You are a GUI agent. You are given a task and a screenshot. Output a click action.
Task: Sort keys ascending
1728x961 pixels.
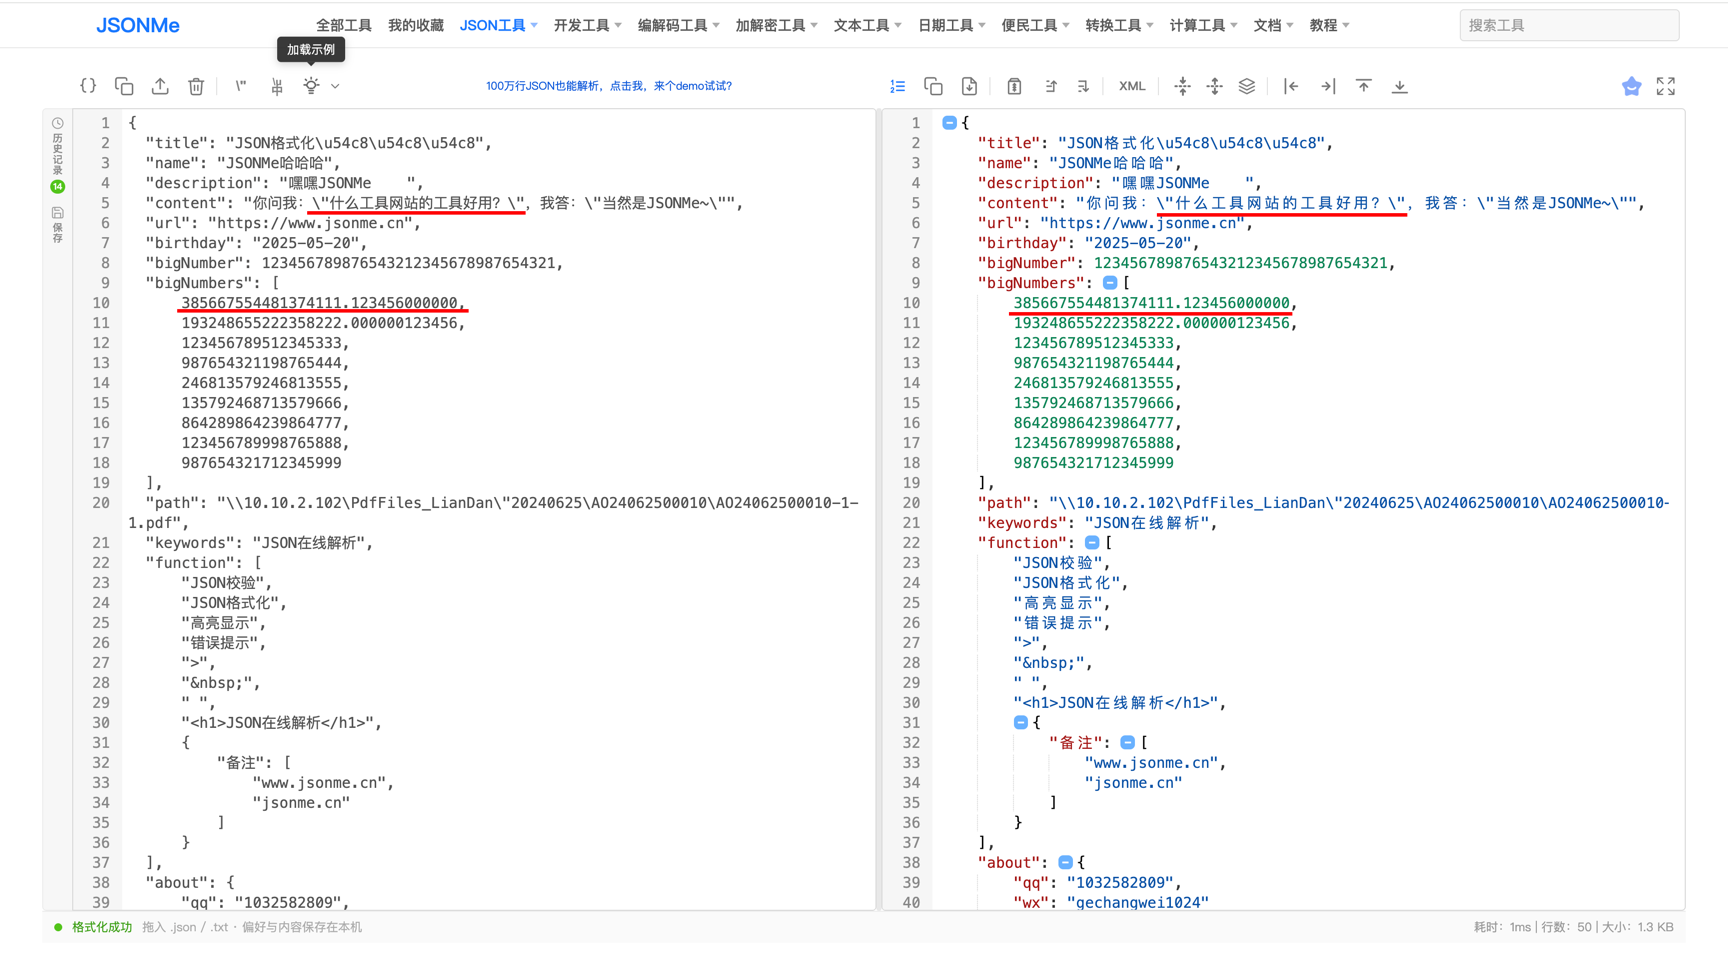(1050, 86)
